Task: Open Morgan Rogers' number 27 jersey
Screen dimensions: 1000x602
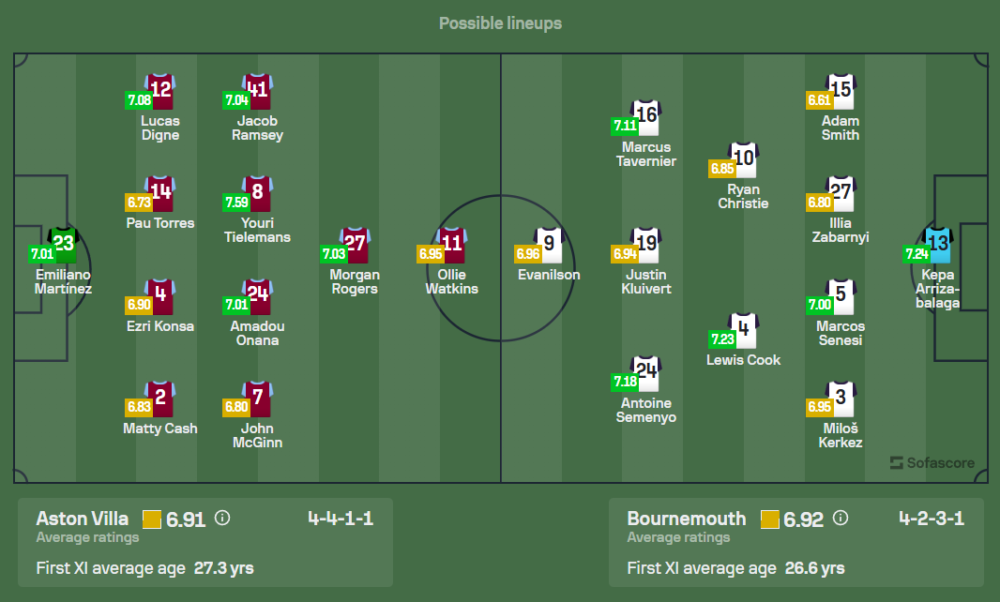Action: click(x=355, y=243)
